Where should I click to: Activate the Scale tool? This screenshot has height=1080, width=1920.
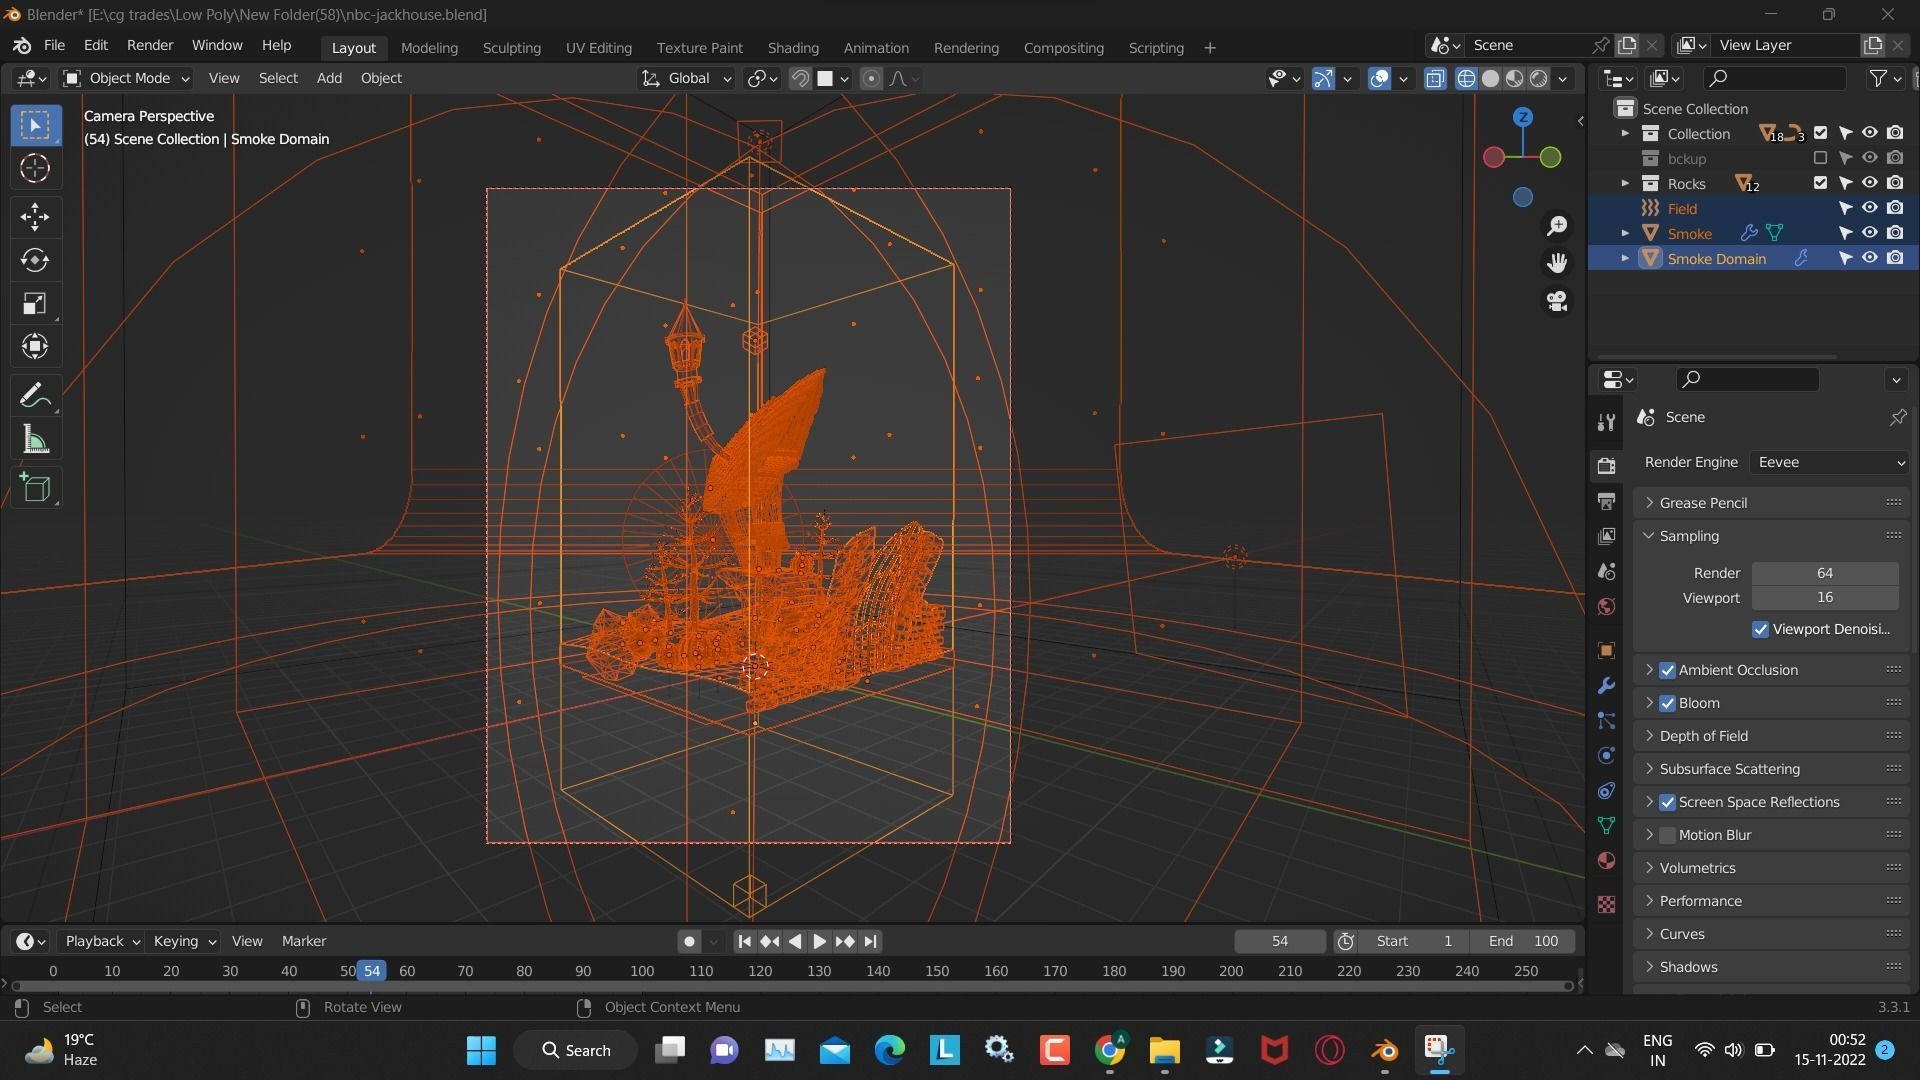[x=35, y=304]
